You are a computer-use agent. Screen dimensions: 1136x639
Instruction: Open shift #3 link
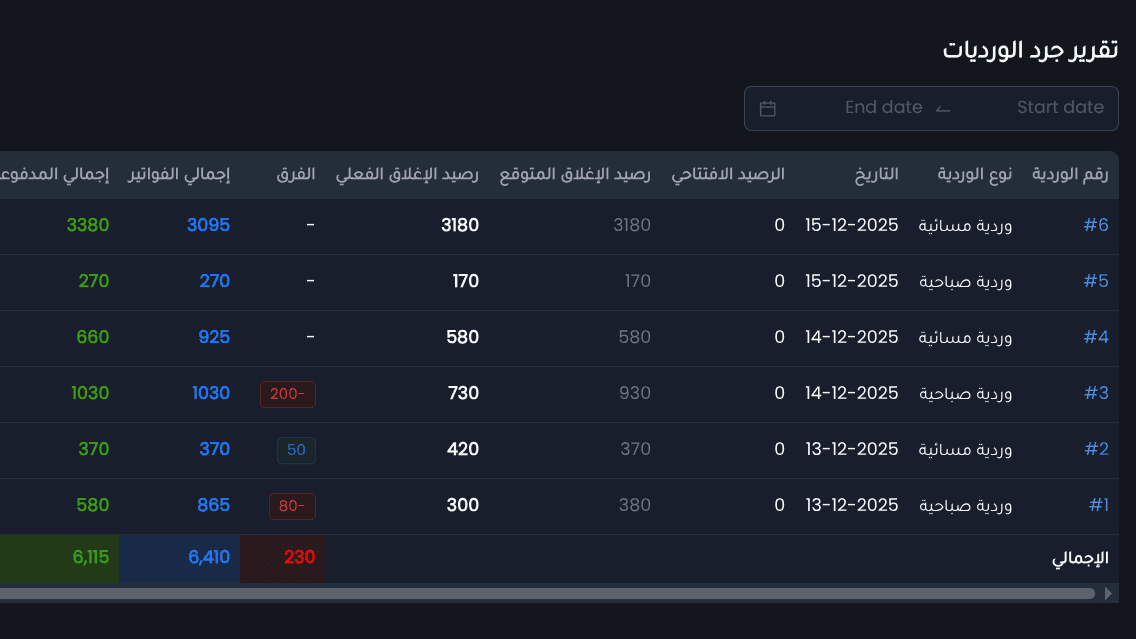(x=1095, y=393)
